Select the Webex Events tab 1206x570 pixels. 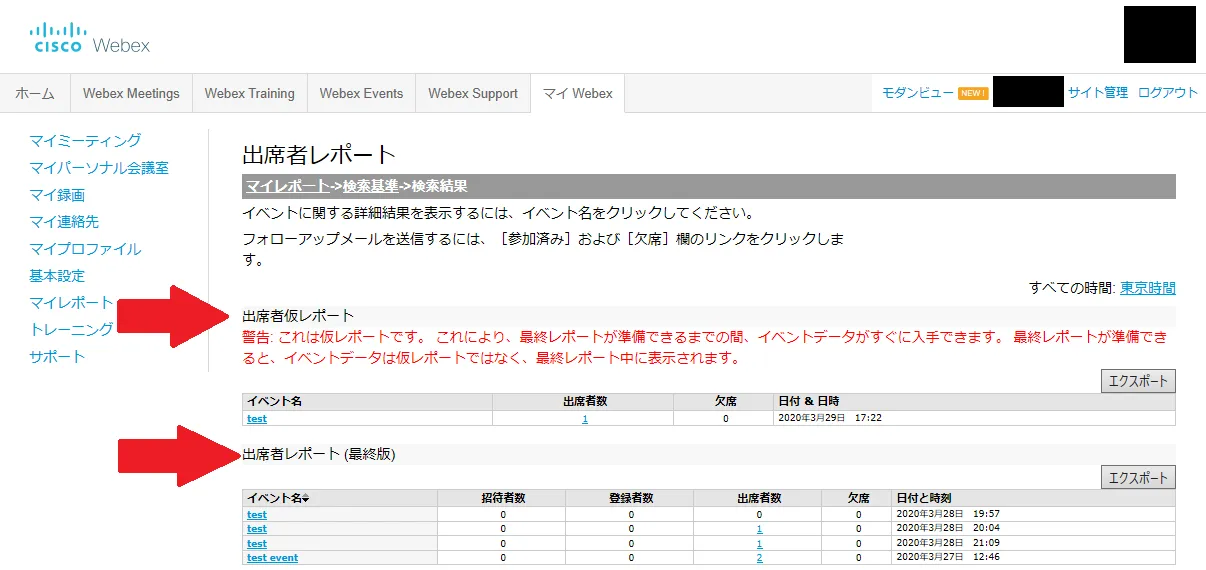[361, 93]
